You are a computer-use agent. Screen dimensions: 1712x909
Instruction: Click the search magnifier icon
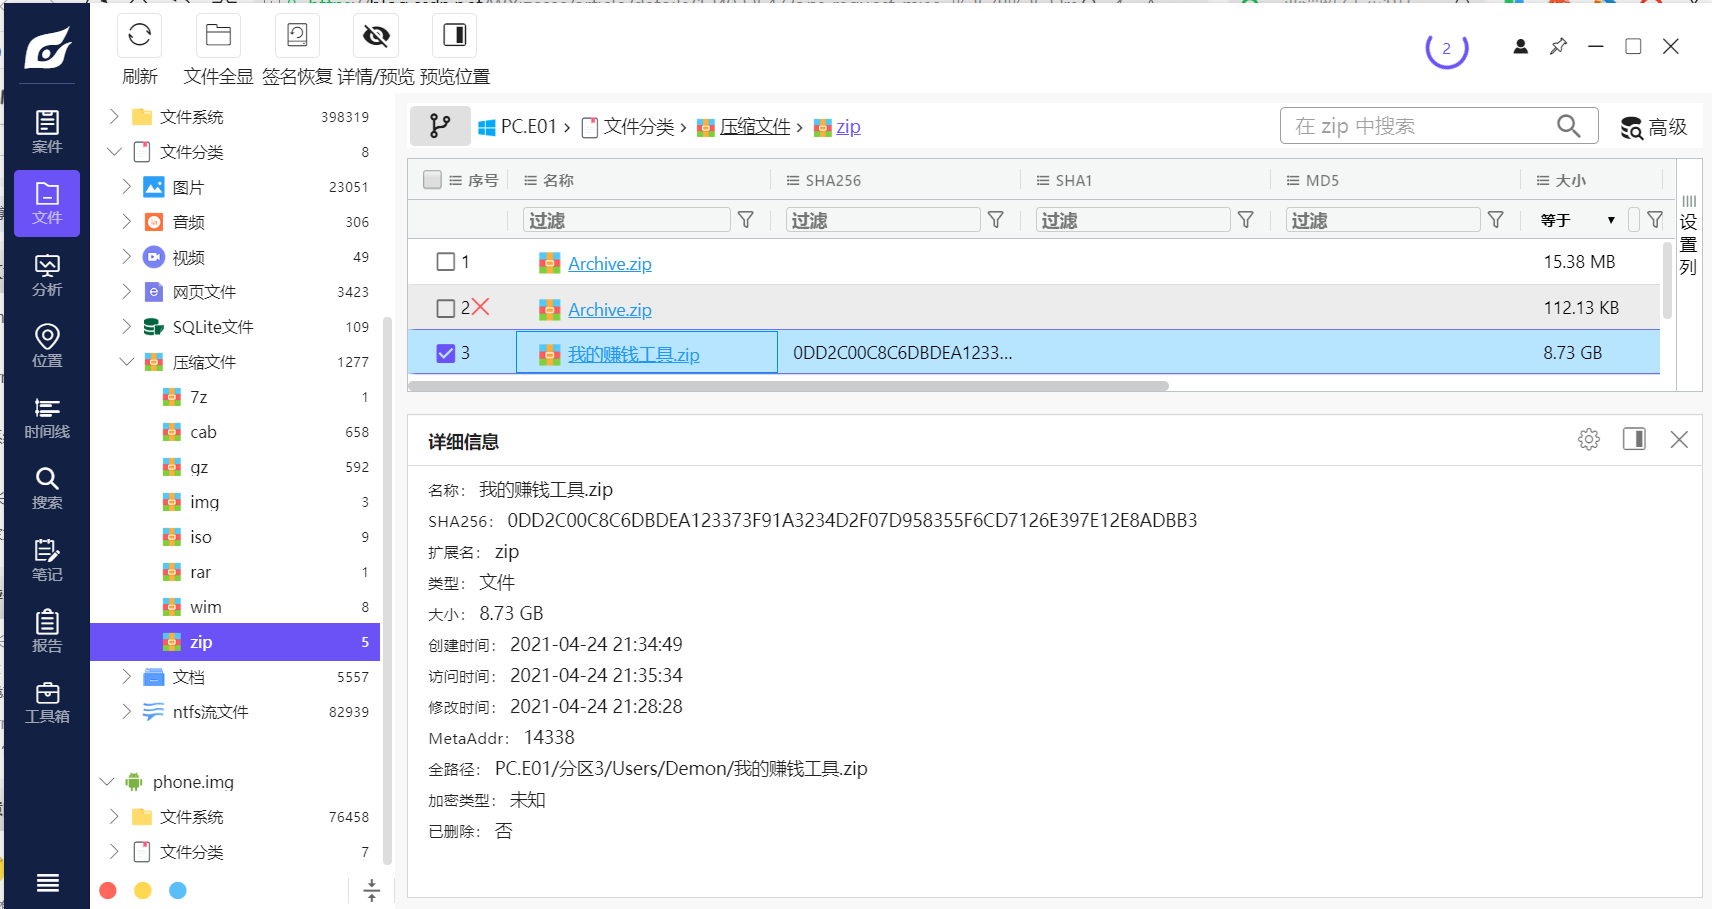tap(1568, 126)
